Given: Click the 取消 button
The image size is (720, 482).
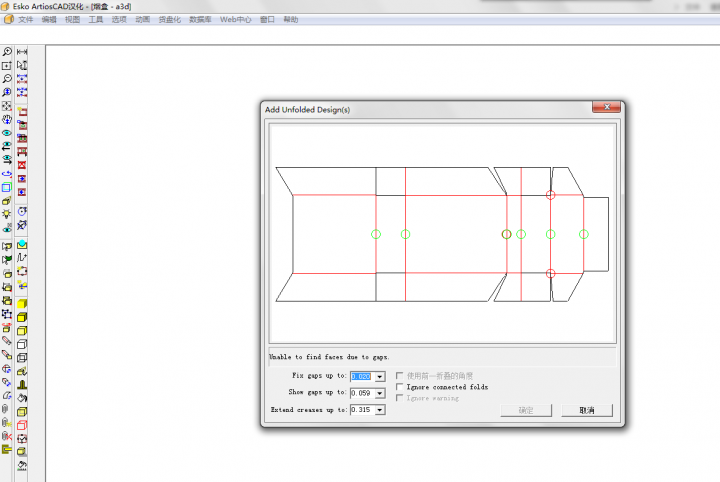Looking at the screenshot, I should tap(587, 410).
